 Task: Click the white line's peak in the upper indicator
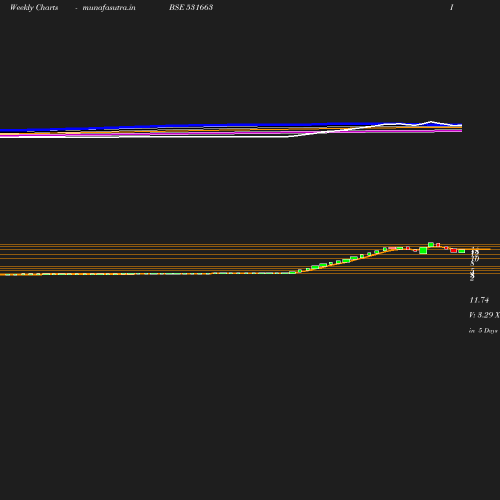click(x=430, y=122)
